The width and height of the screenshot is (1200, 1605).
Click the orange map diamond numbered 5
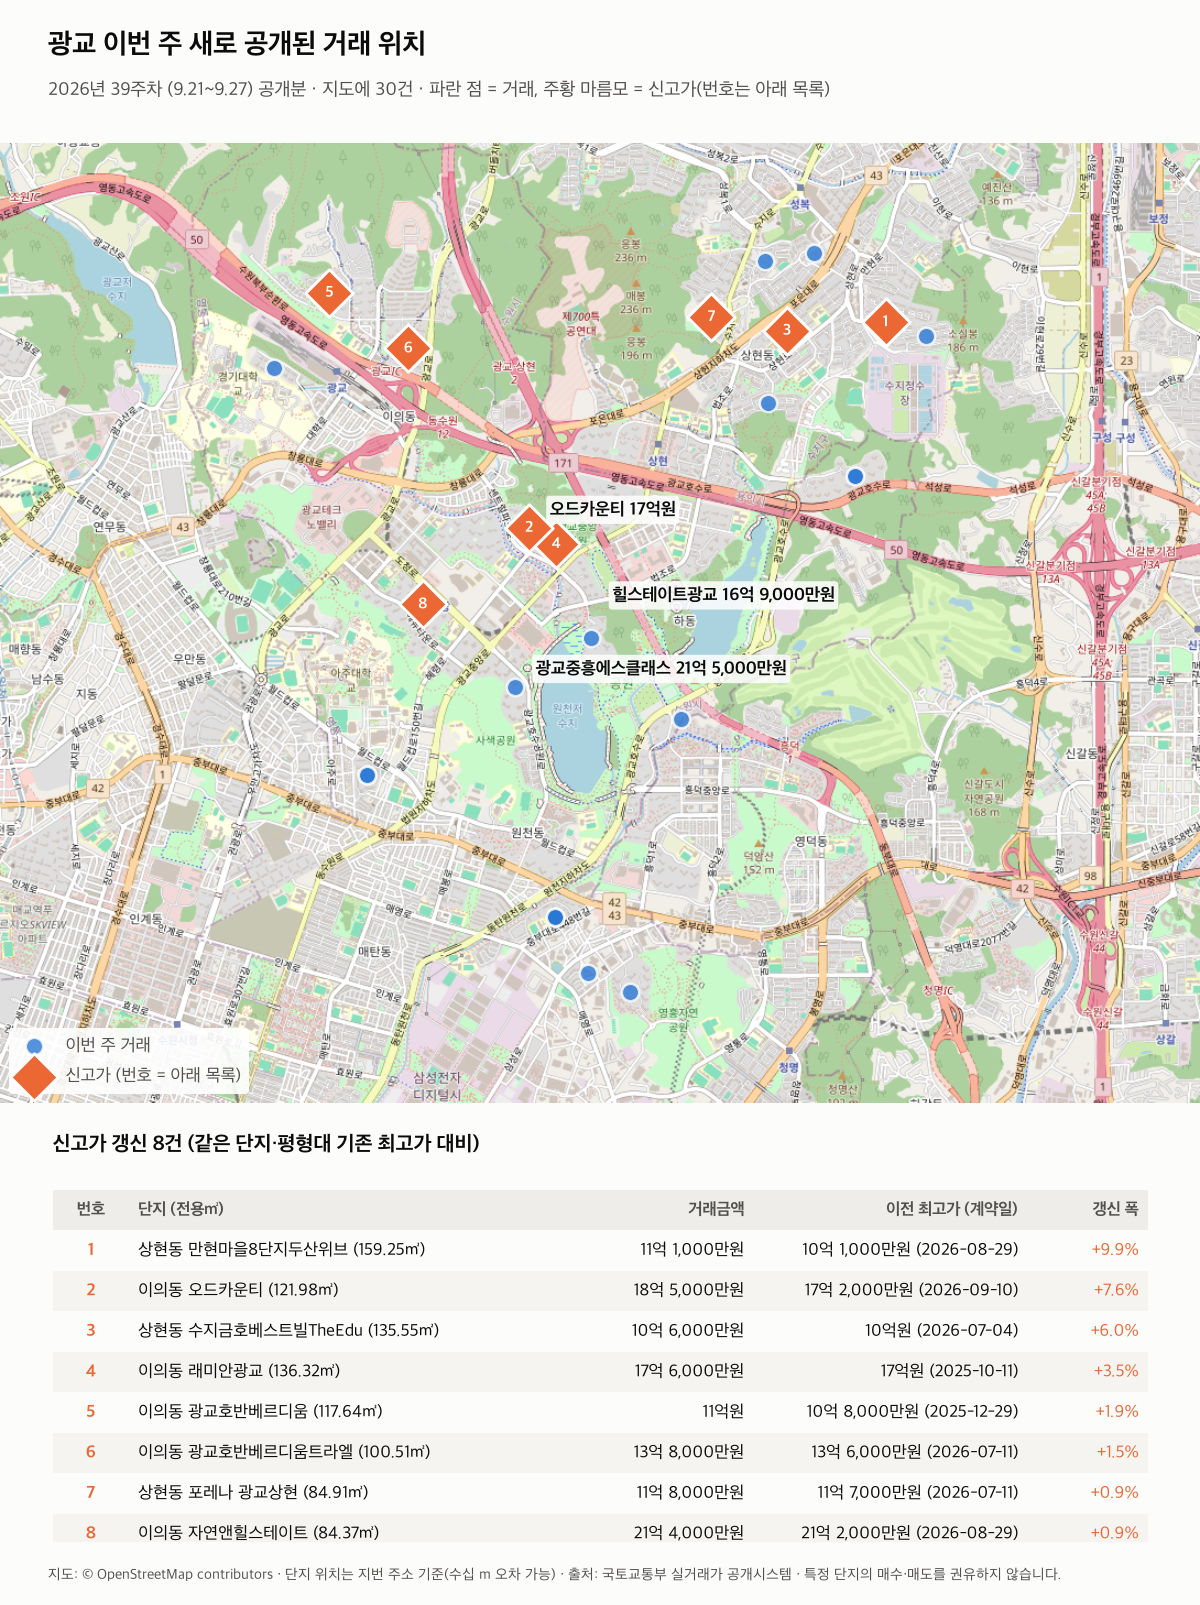[329, 293]
